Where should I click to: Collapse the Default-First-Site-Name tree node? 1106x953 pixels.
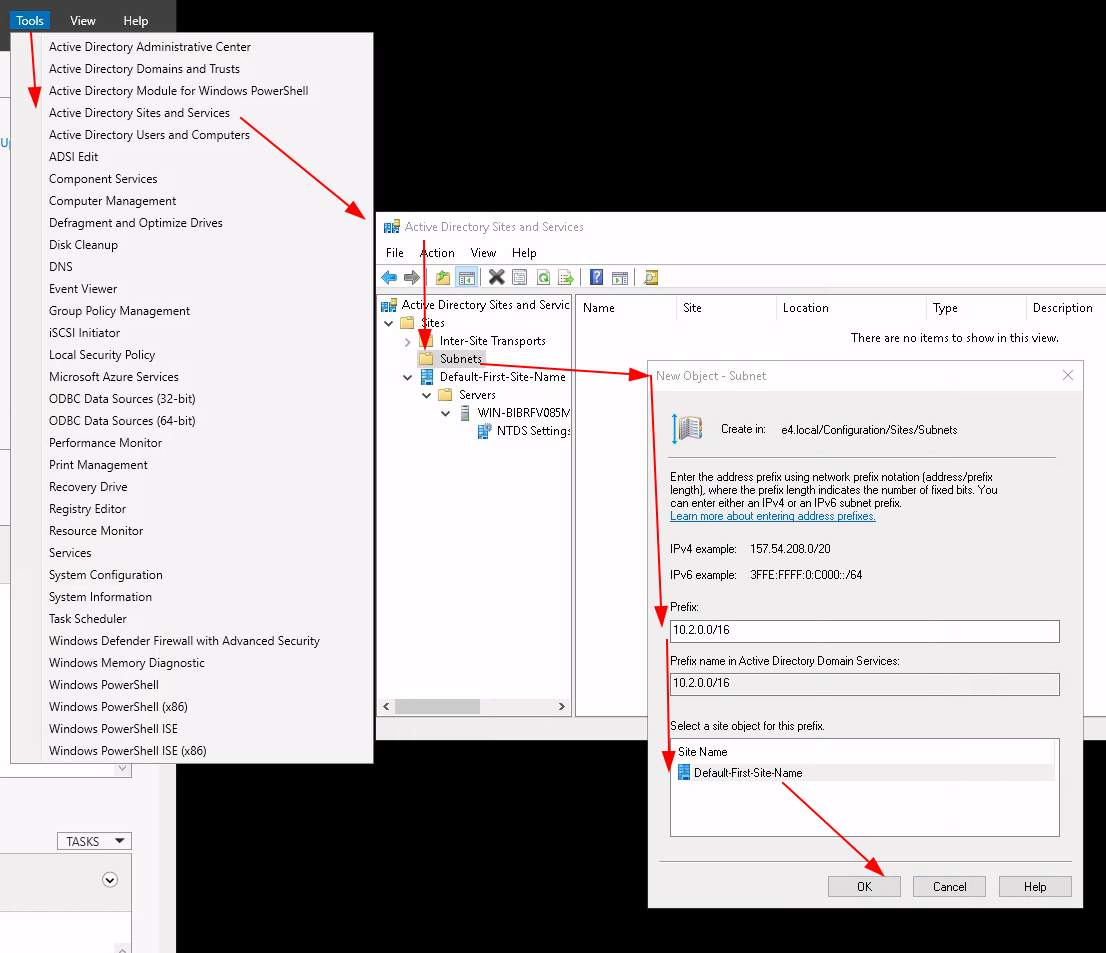[x=408, y=377]
